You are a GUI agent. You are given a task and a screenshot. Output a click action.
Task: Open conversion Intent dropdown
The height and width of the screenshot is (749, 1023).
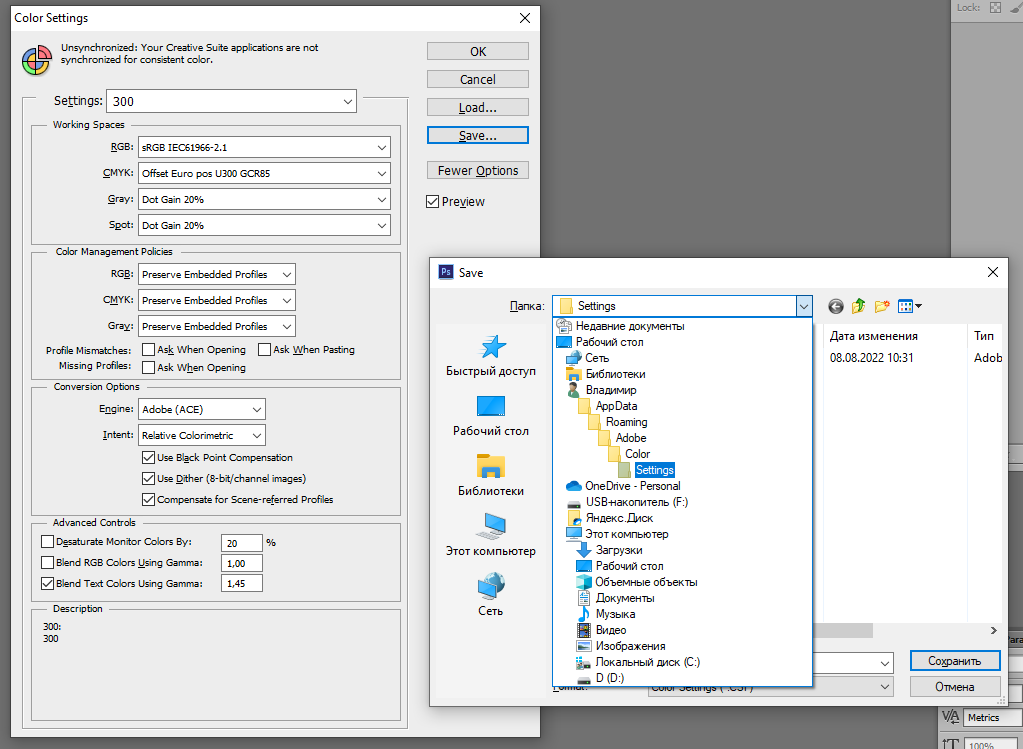[202, 435]
